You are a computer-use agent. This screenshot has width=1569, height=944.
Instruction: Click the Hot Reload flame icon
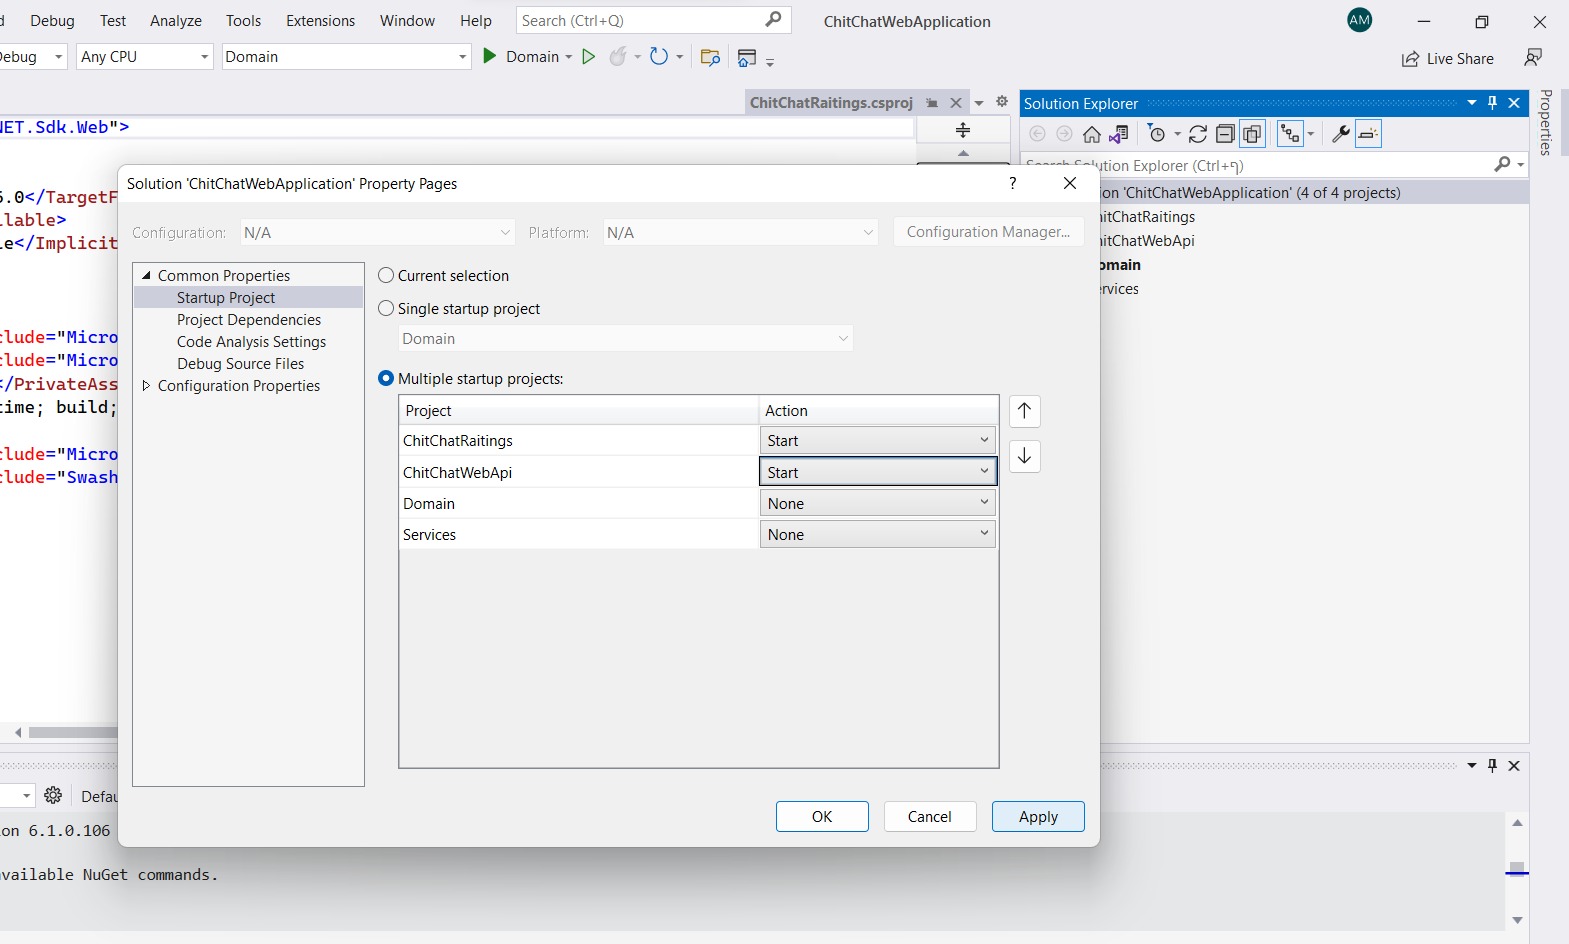point(618,56)
